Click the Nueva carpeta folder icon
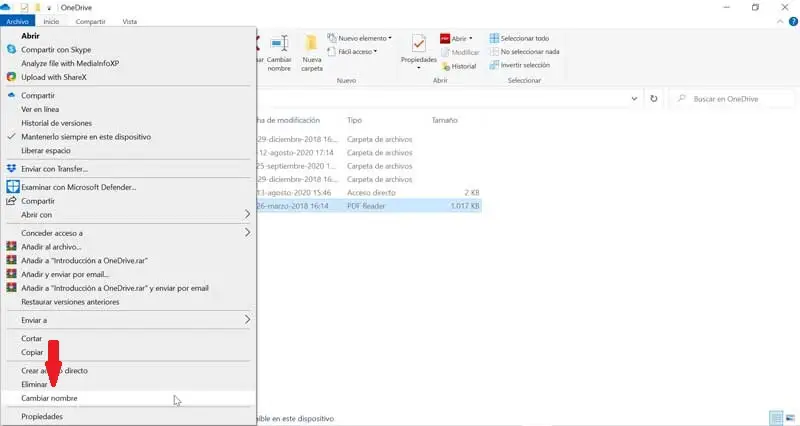The height and width of the screenshot is (426, 800). [x=311, y=44]
